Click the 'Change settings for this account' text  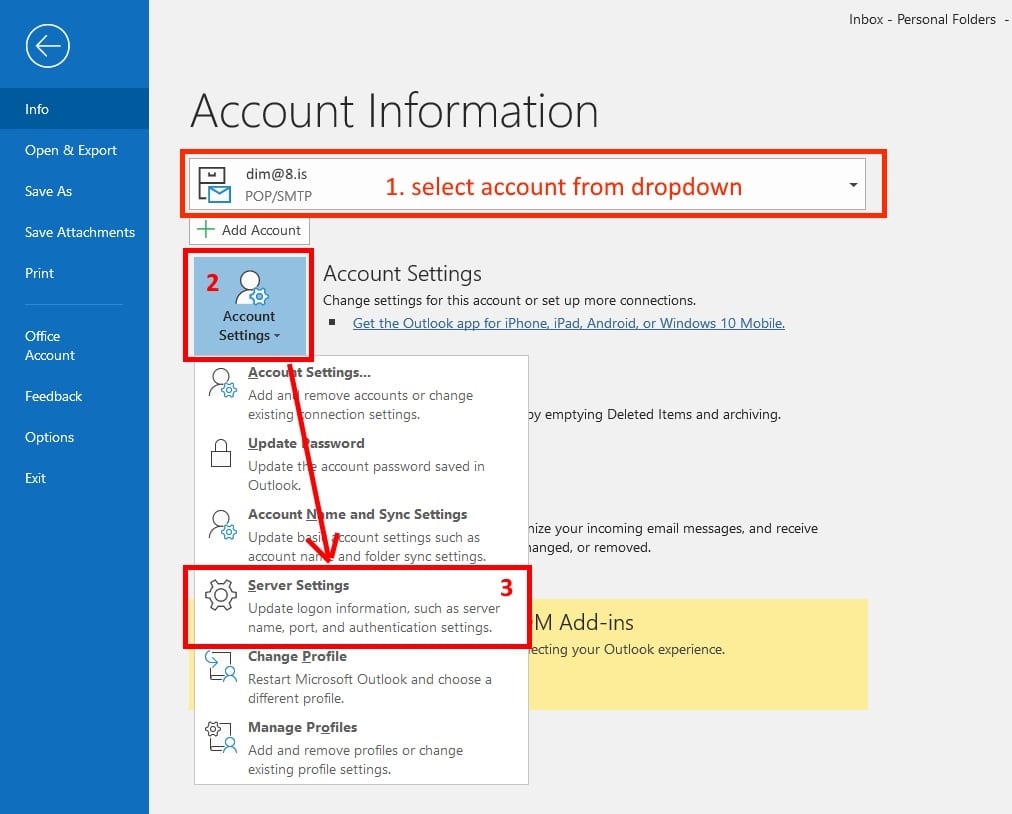[509, 300]
